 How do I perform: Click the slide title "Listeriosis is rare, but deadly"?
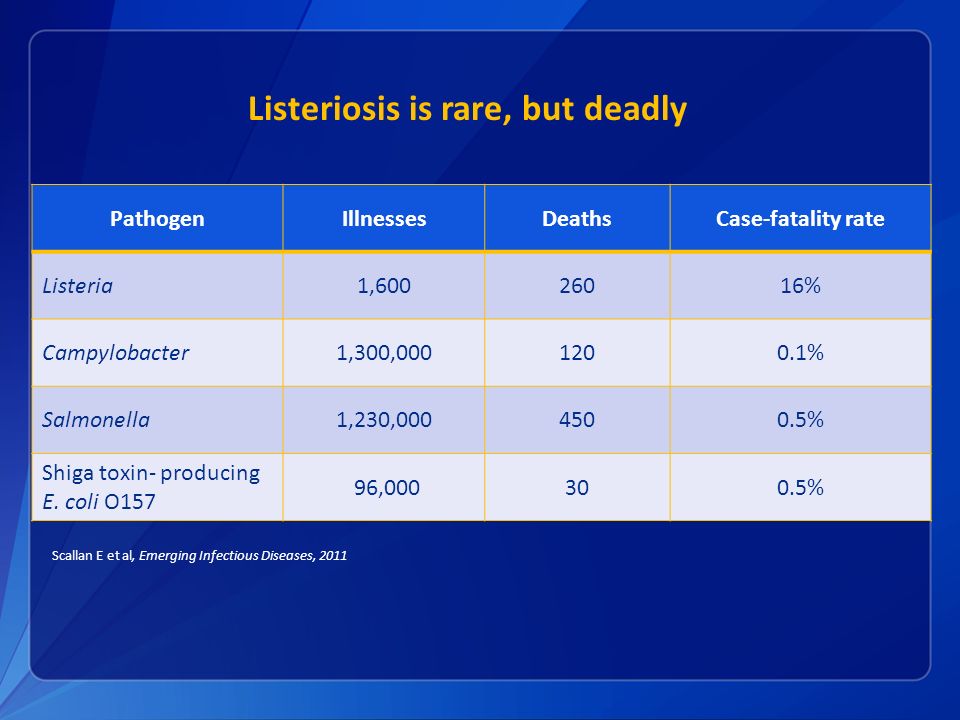point(467,109)
